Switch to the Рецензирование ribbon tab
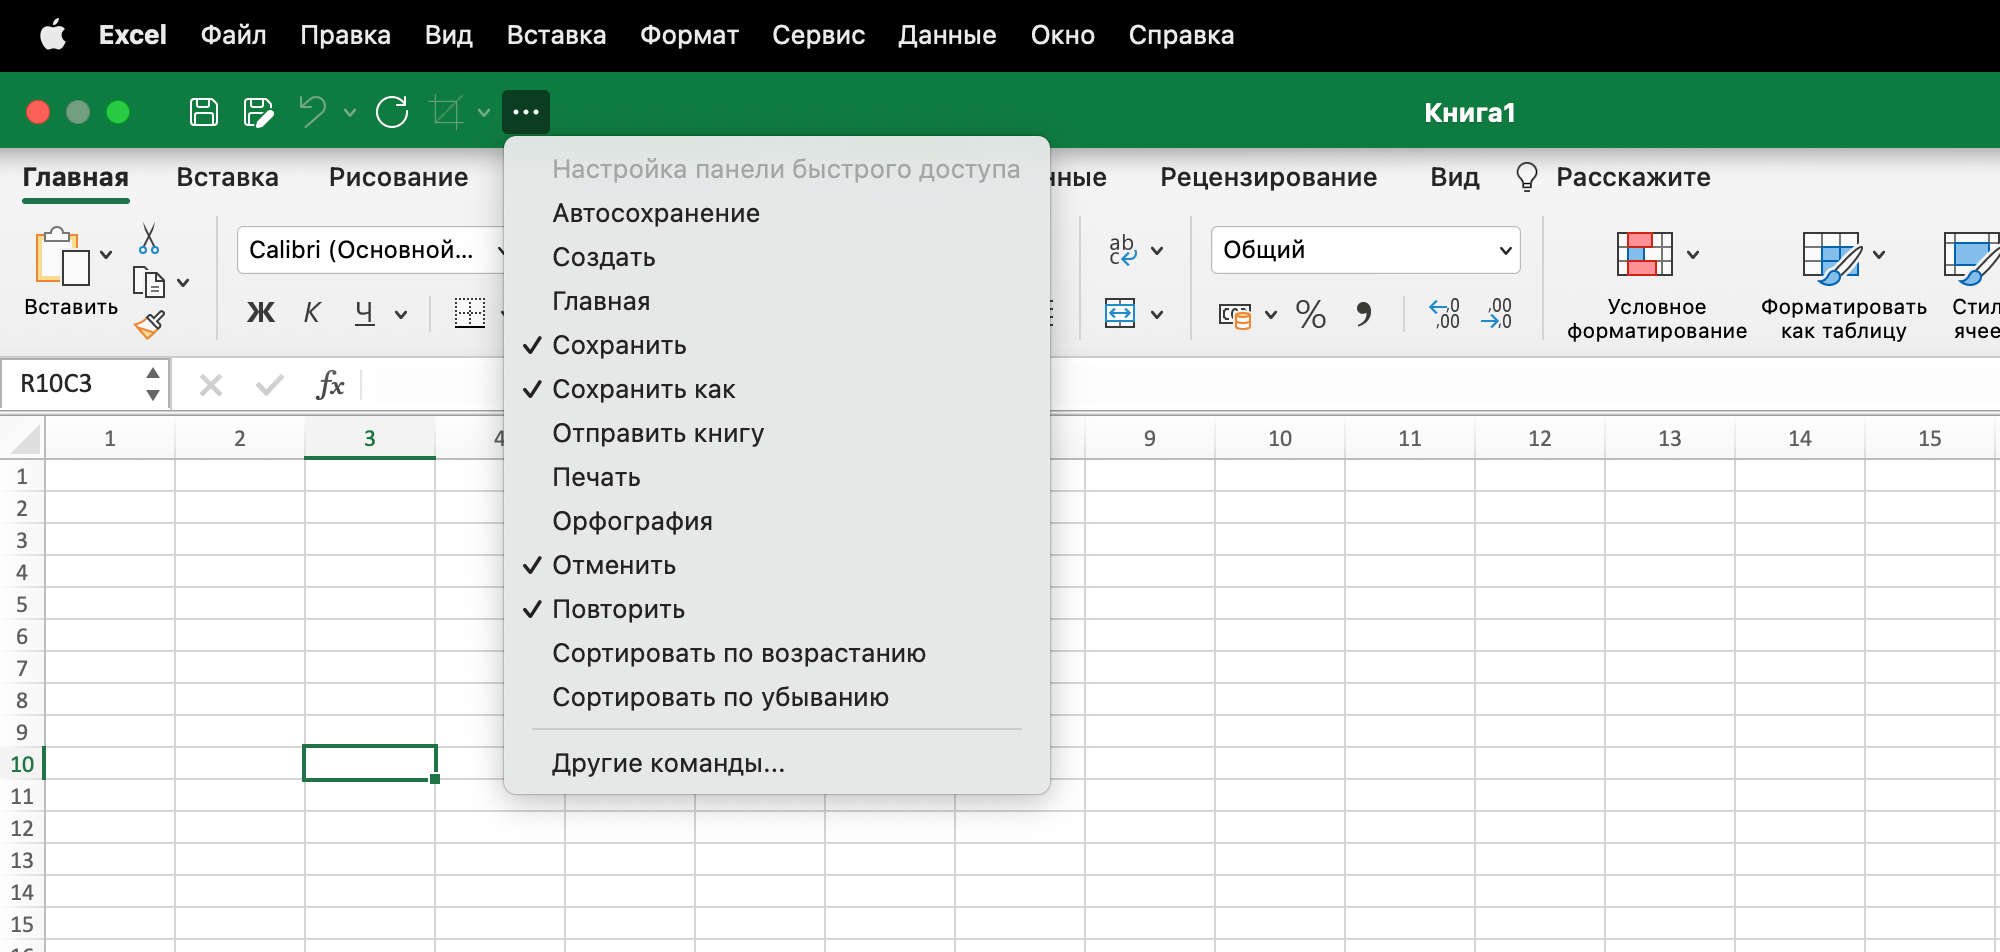The height and width of the screenshot is (952, 2000). [x=1268, y=177]
